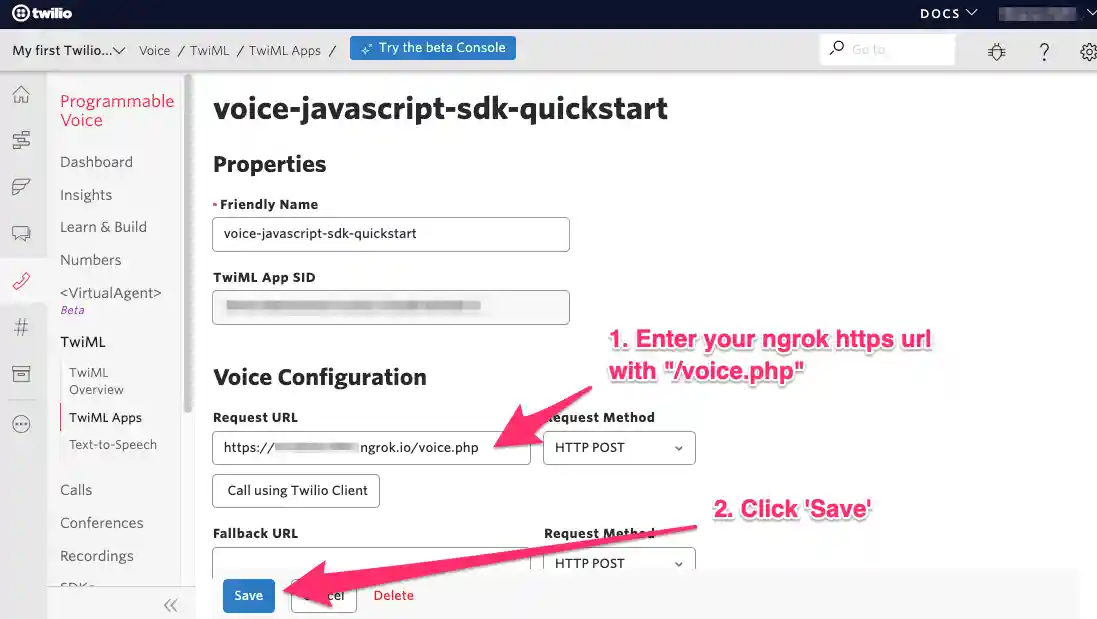
Task: Go to TwiML Apps in the breadcrumb
Action: 285,50
